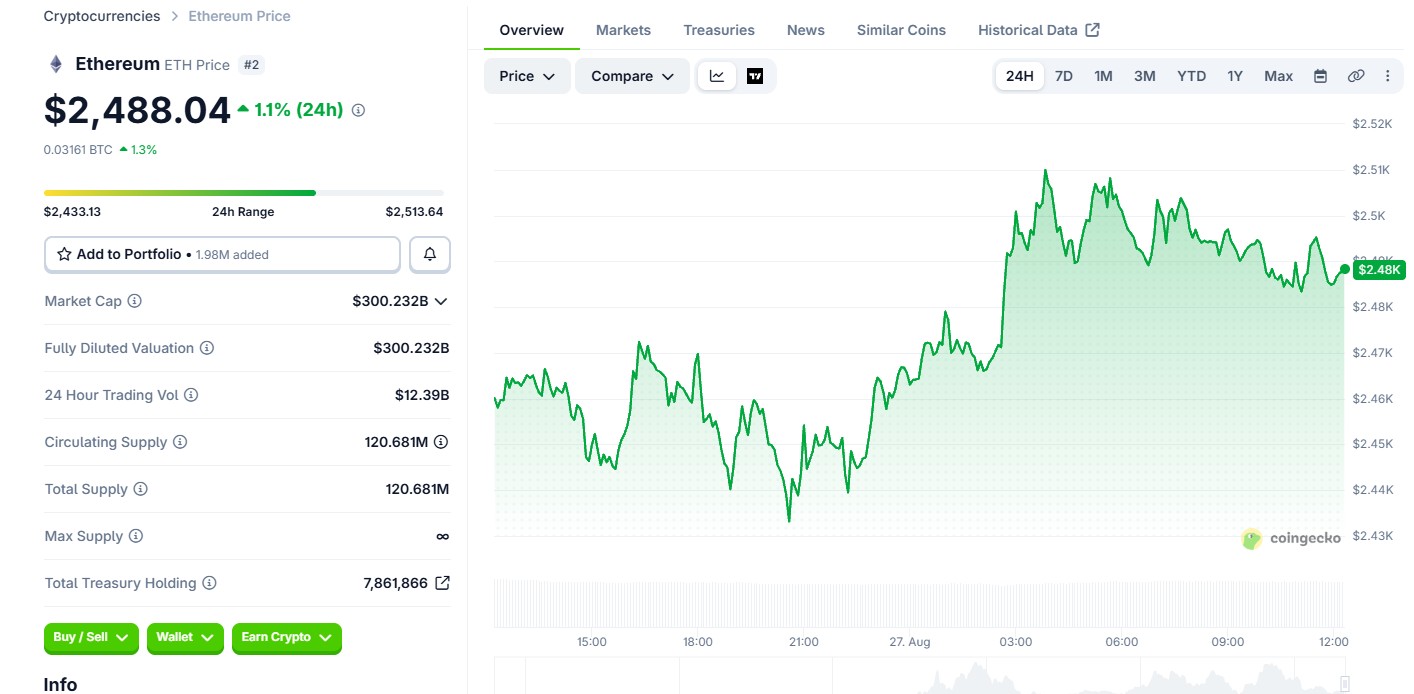Select the Max time range
The height and width of the screenshot is (694, 1414).
point(1278,76)
